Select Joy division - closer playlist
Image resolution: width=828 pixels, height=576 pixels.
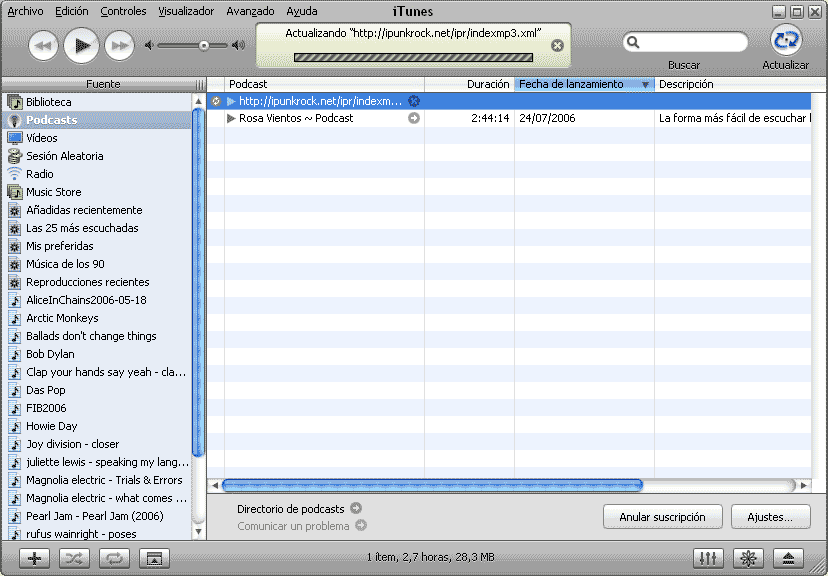tap(98, 443)
